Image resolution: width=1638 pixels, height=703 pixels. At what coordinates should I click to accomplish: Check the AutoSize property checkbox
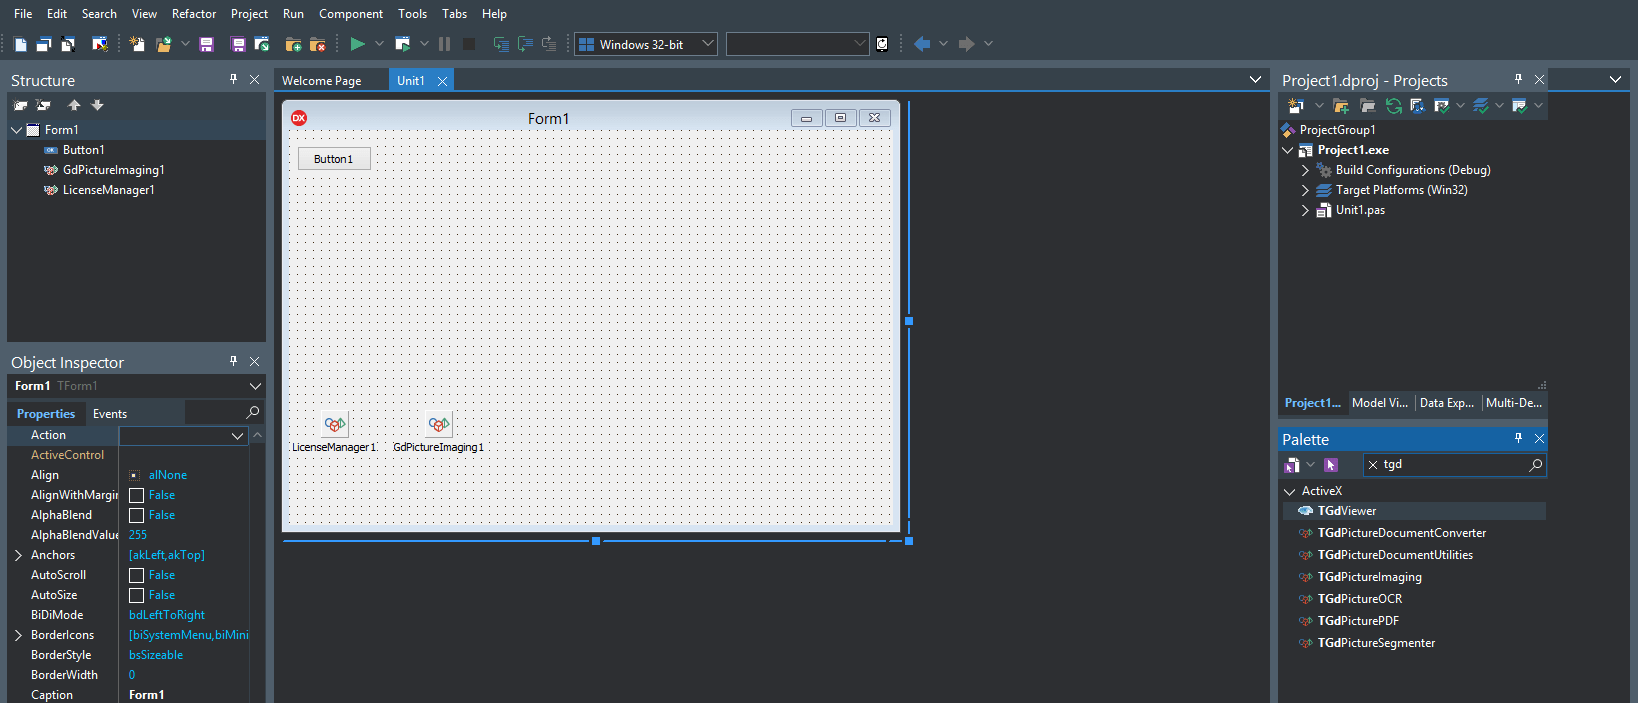coord(137,595)
